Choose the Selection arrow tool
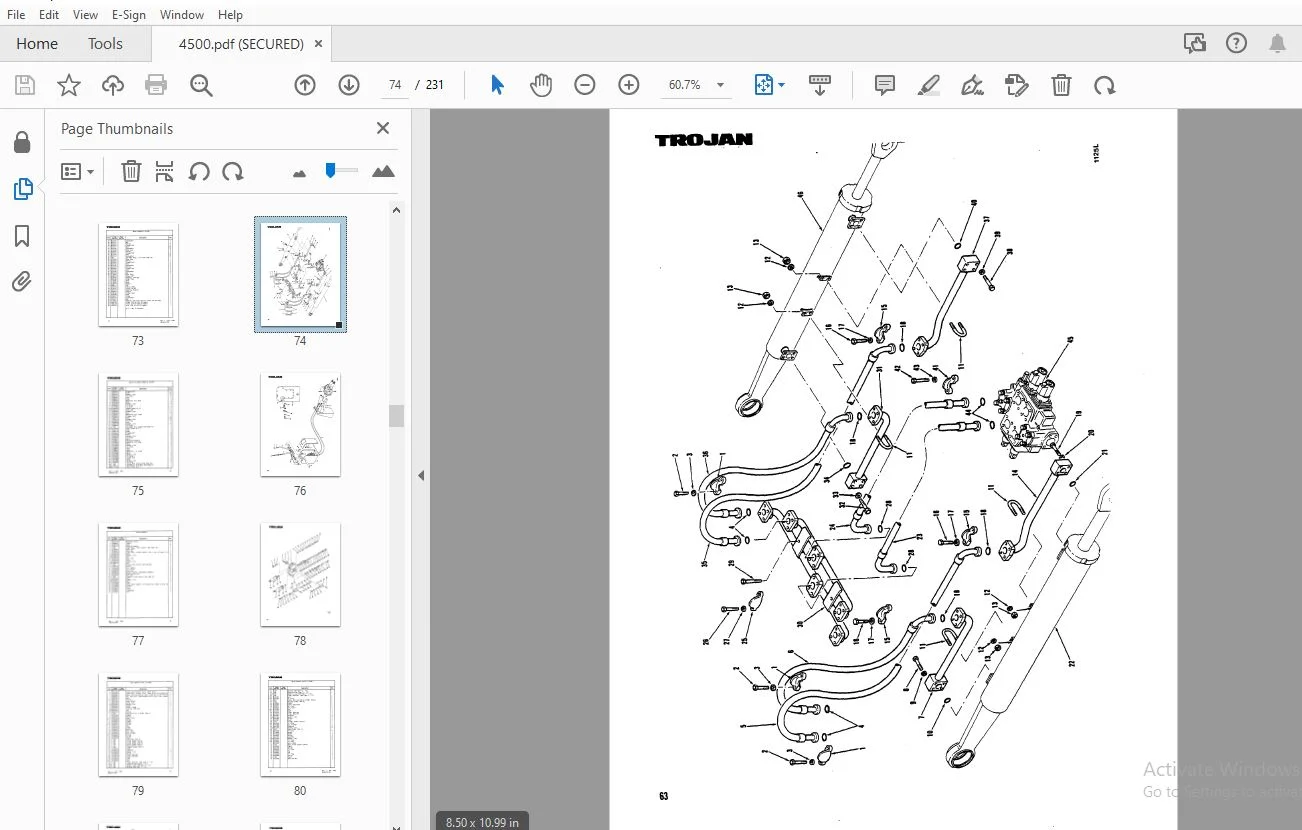 point(497,85)
